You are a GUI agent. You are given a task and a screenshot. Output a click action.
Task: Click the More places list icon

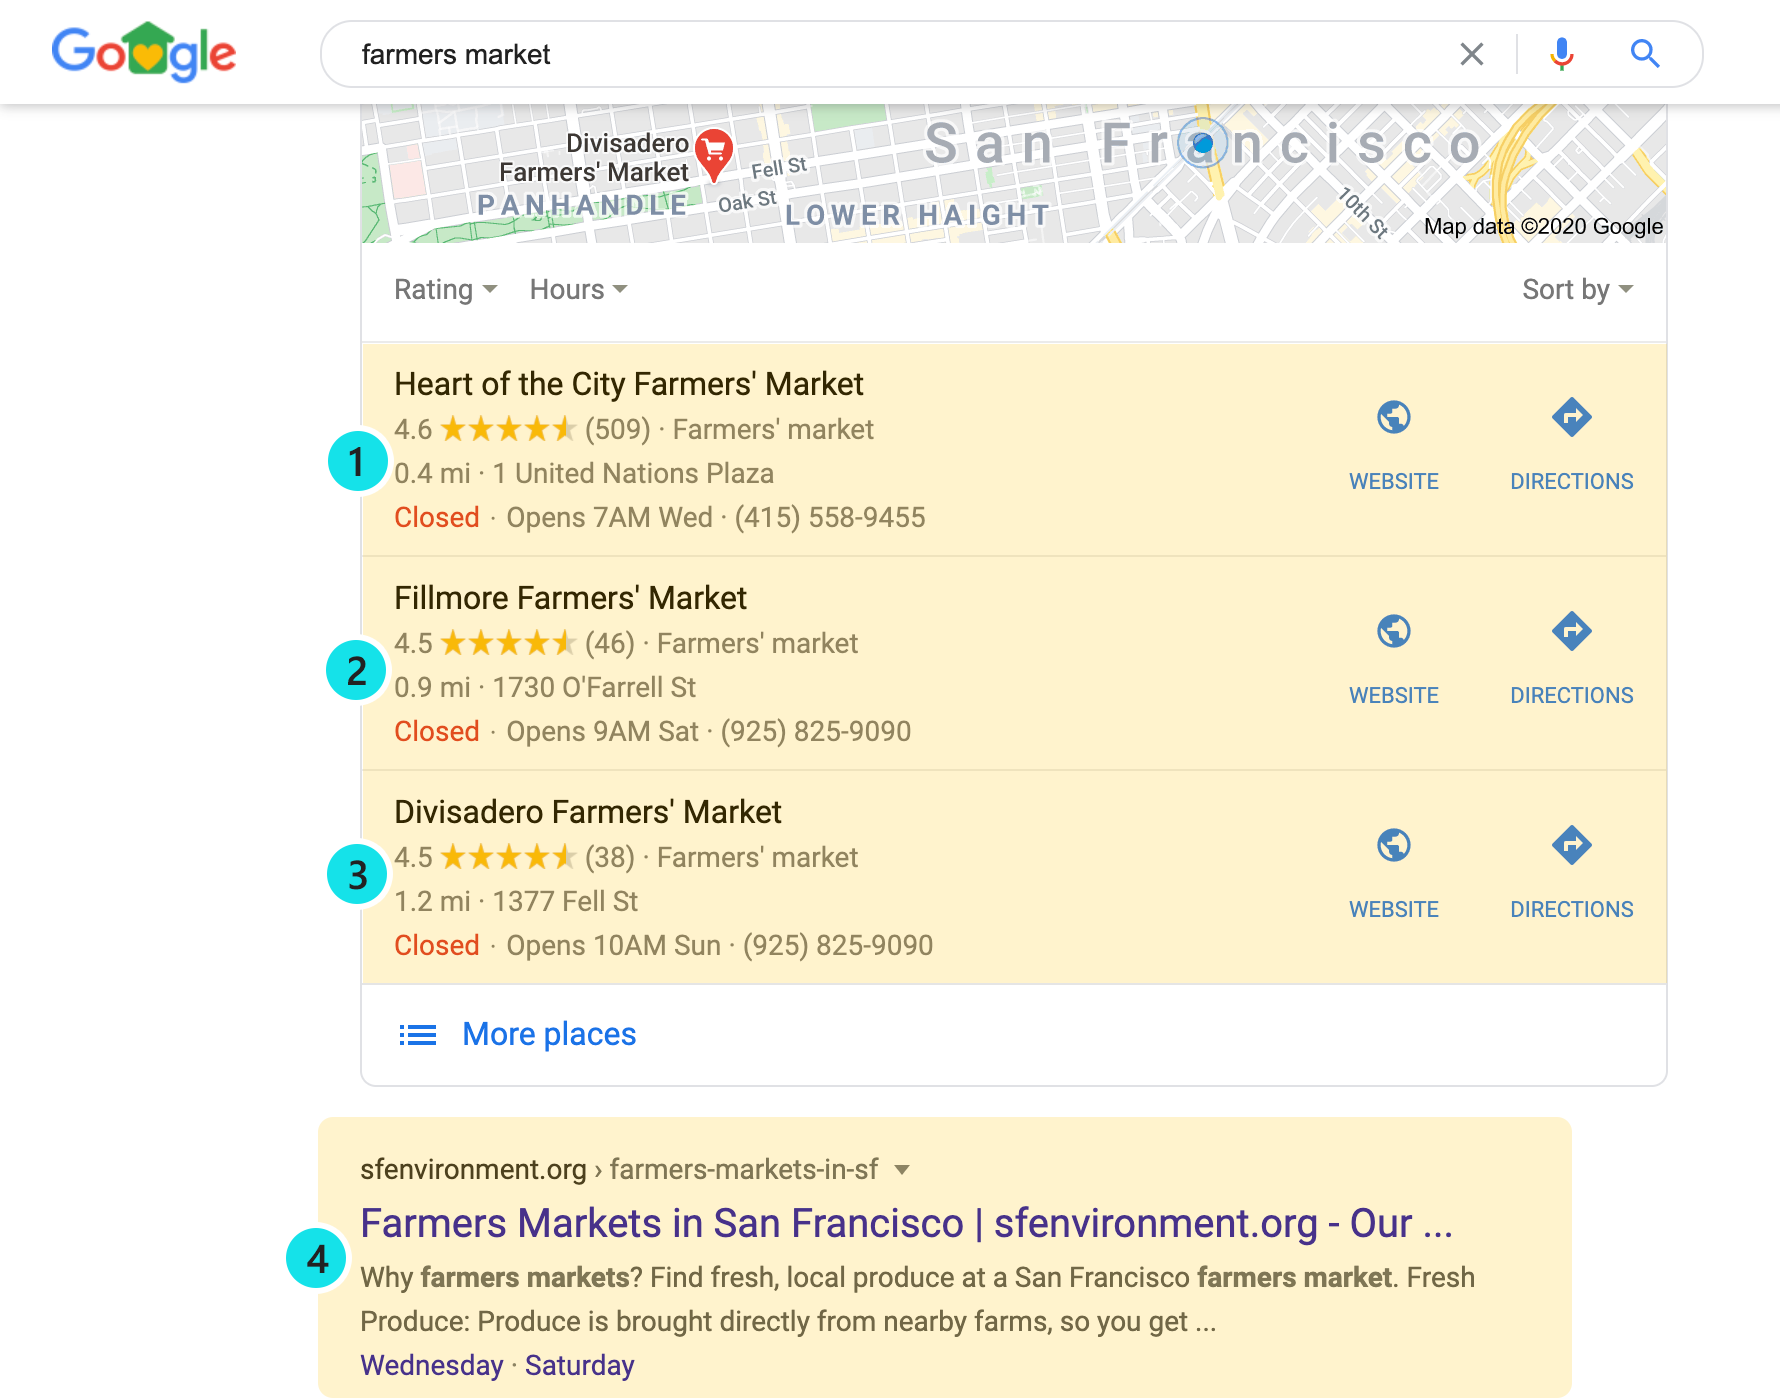click(x=417, y=1035)
